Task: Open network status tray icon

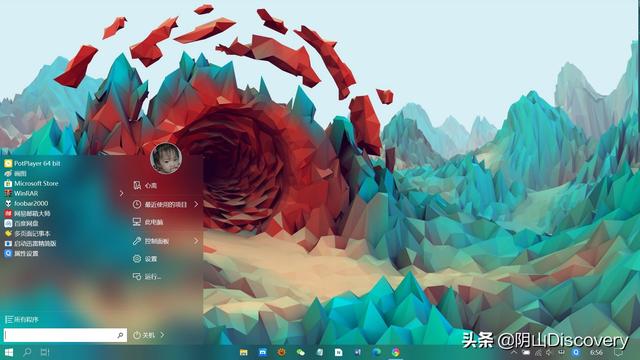Action: (538, 352)
